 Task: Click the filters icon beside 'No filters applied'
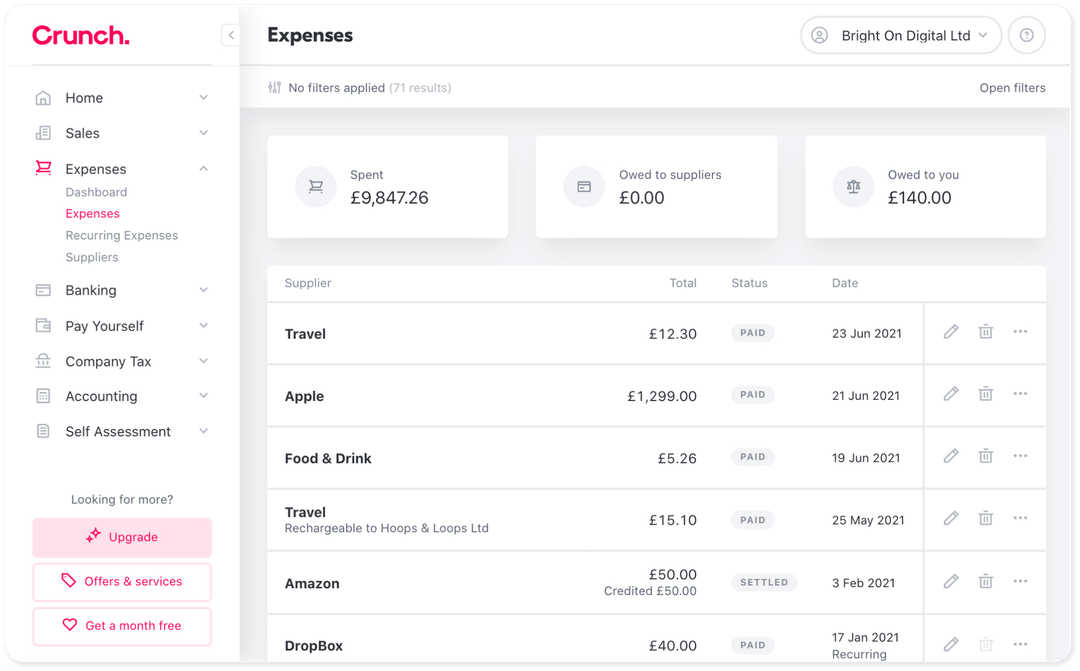tap(273, 88)
